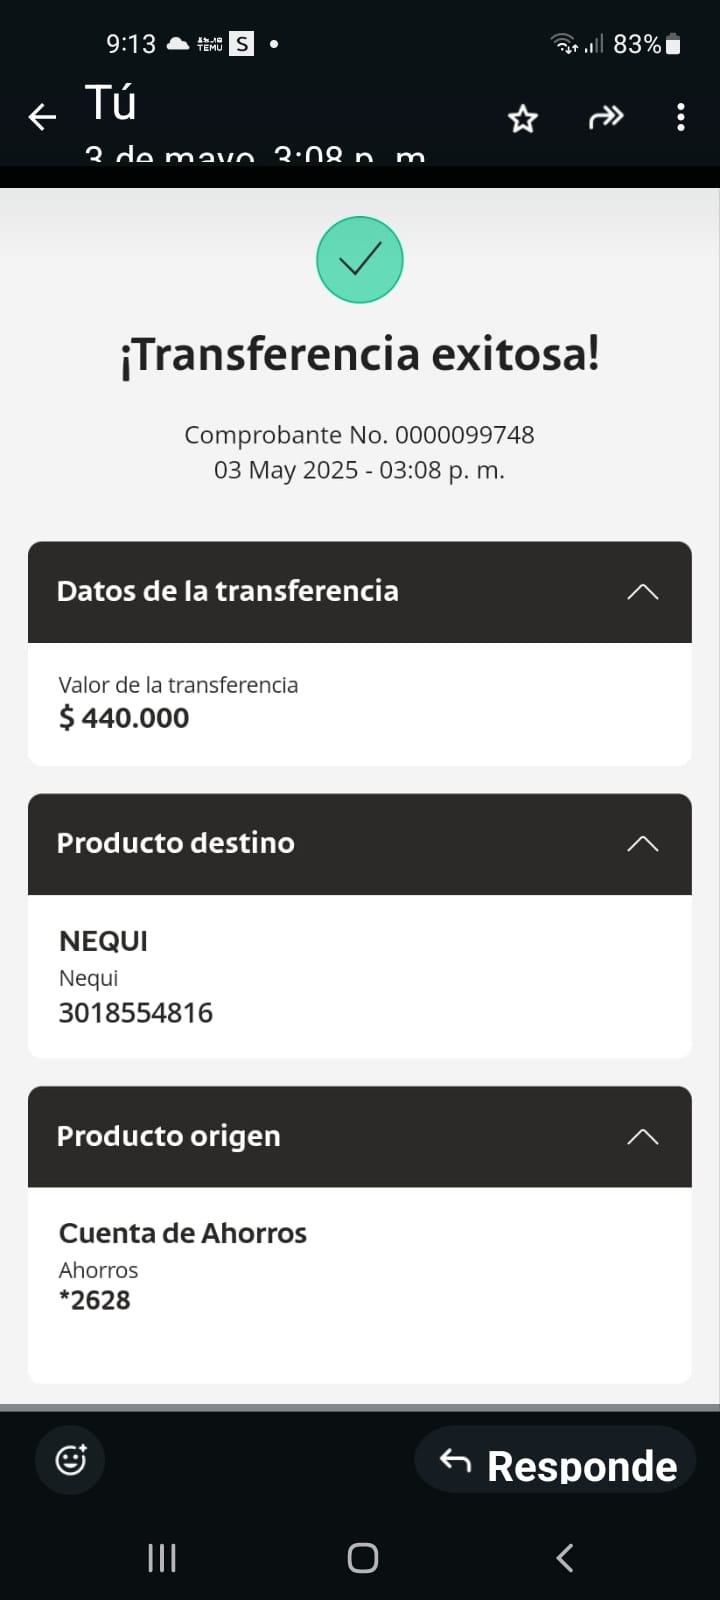
Task: Tap the Nequi number 3018554816
Action: 136,1013
